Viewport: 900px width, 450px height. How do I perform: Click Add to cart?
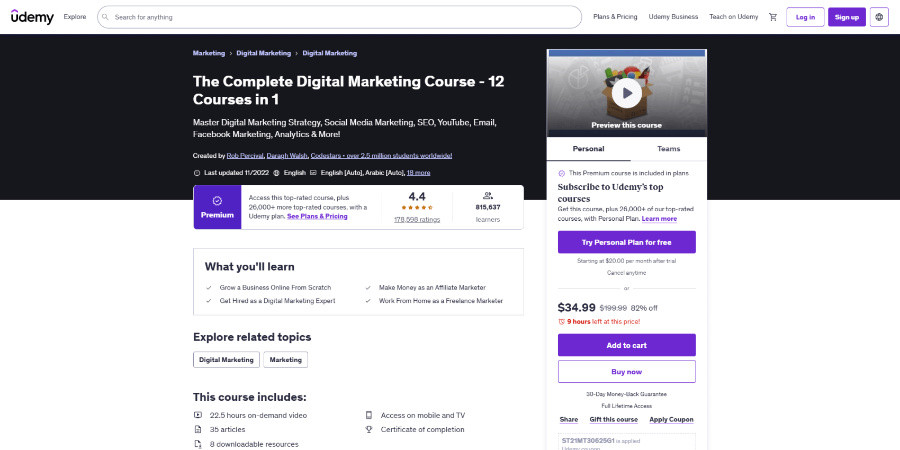[x=626, y=345]
